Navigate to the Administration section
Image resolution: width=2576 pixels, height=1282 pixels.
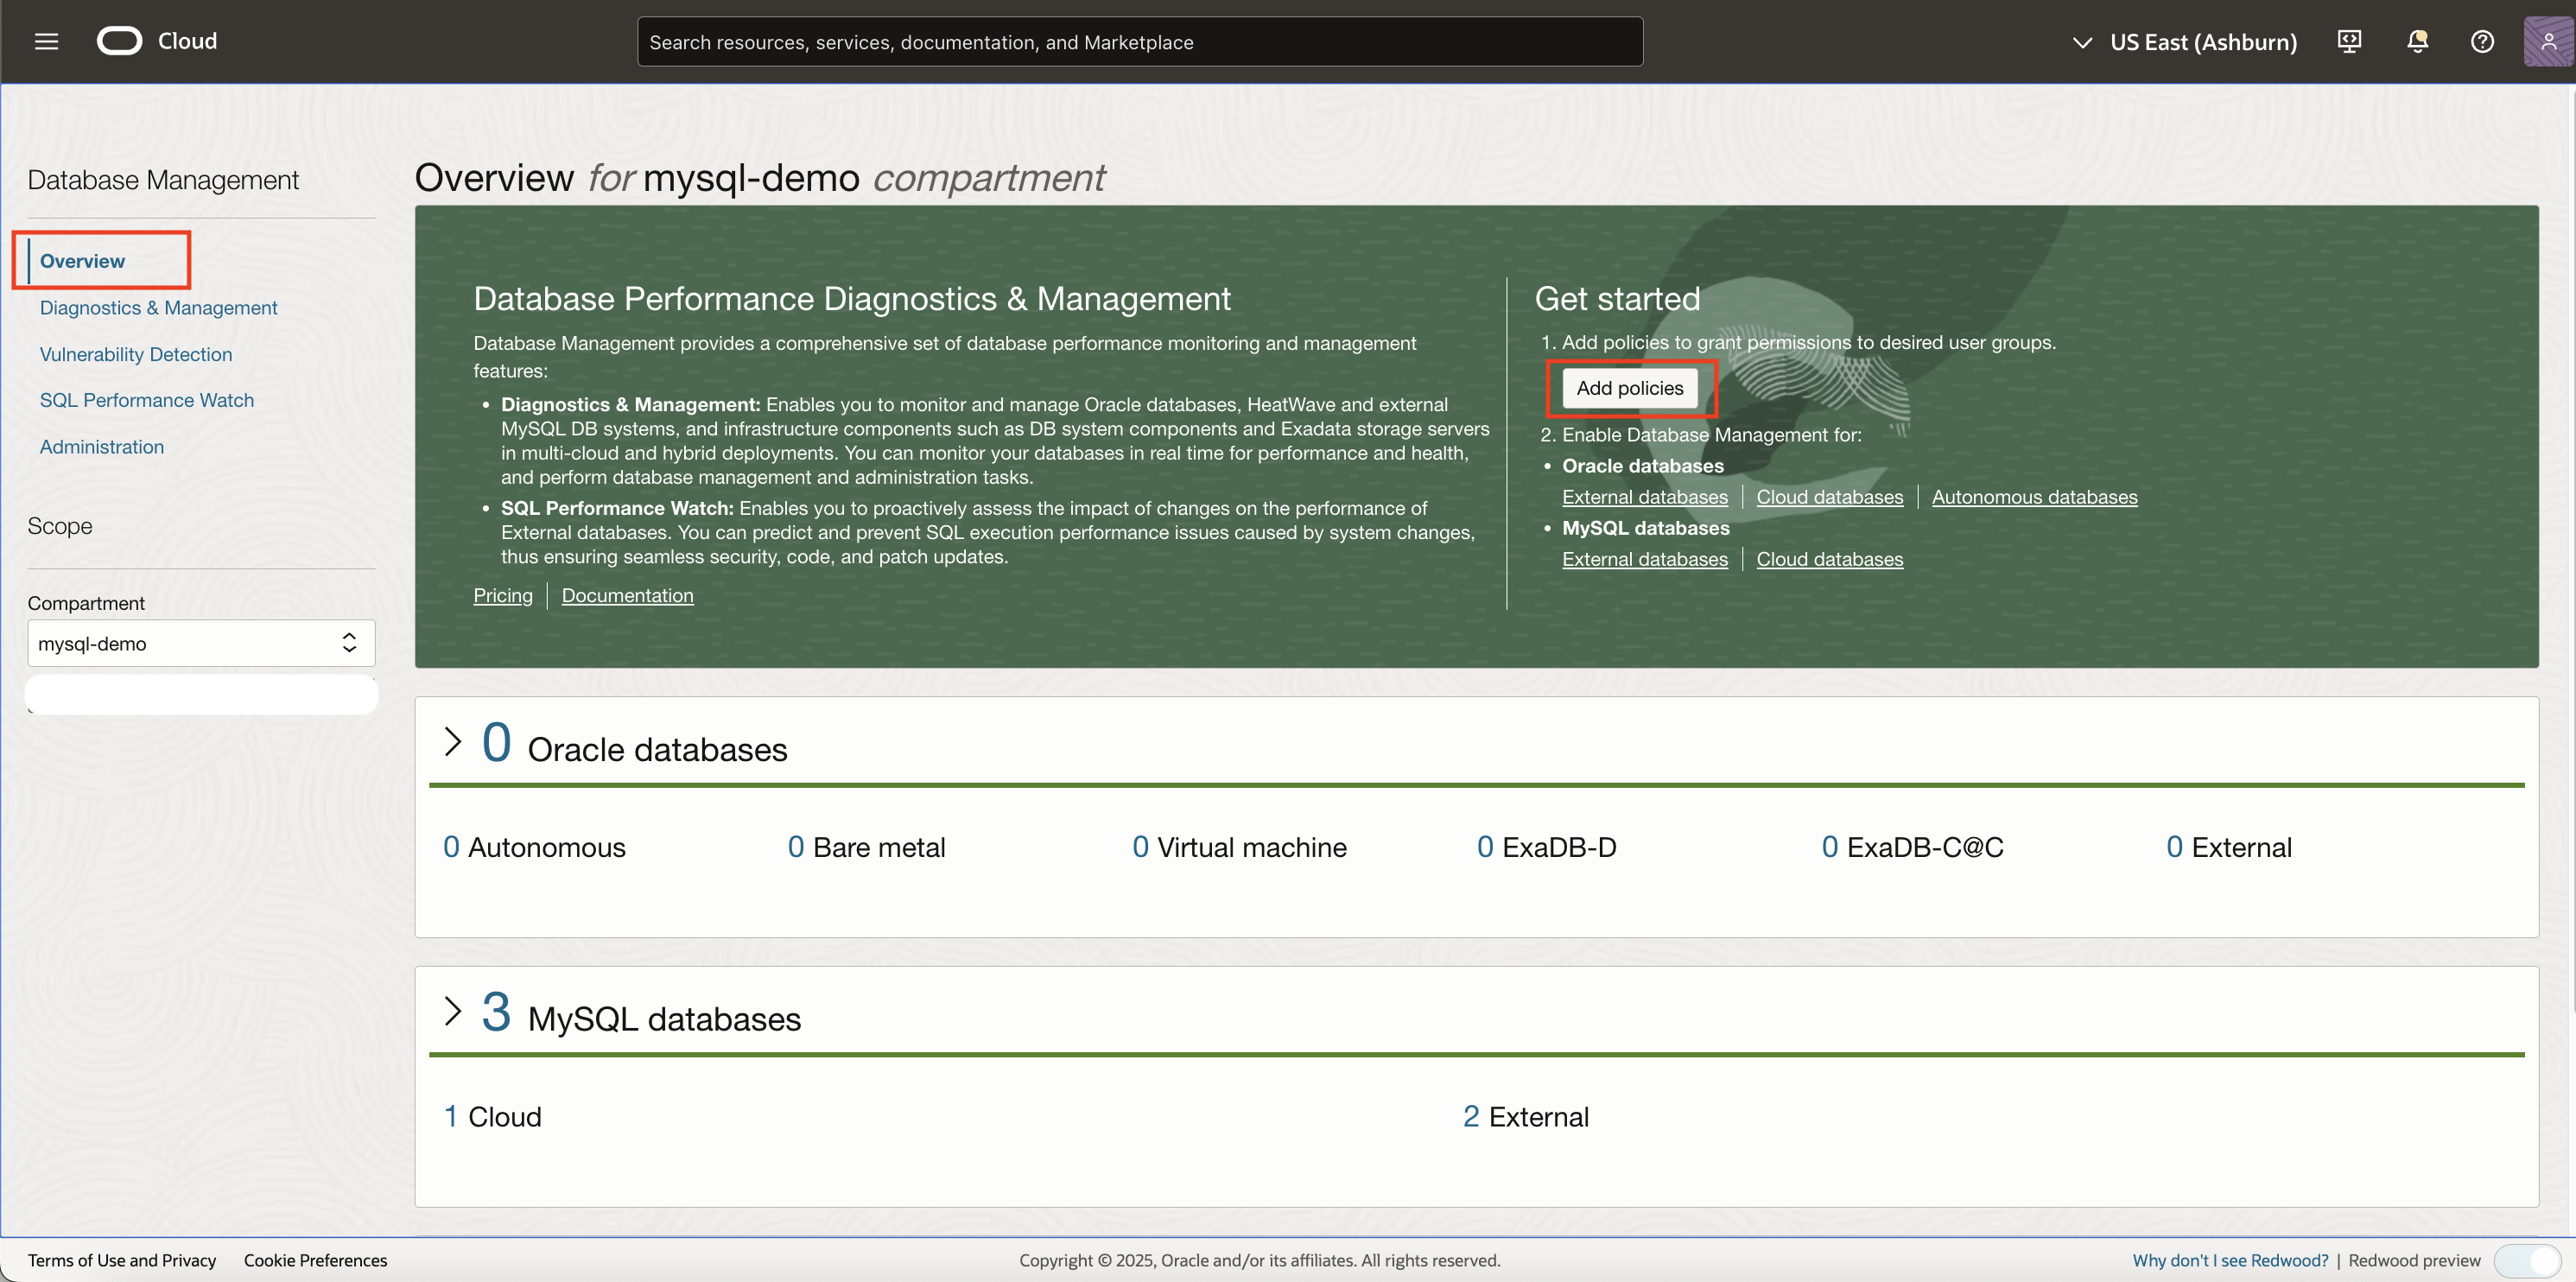[101, 446]
